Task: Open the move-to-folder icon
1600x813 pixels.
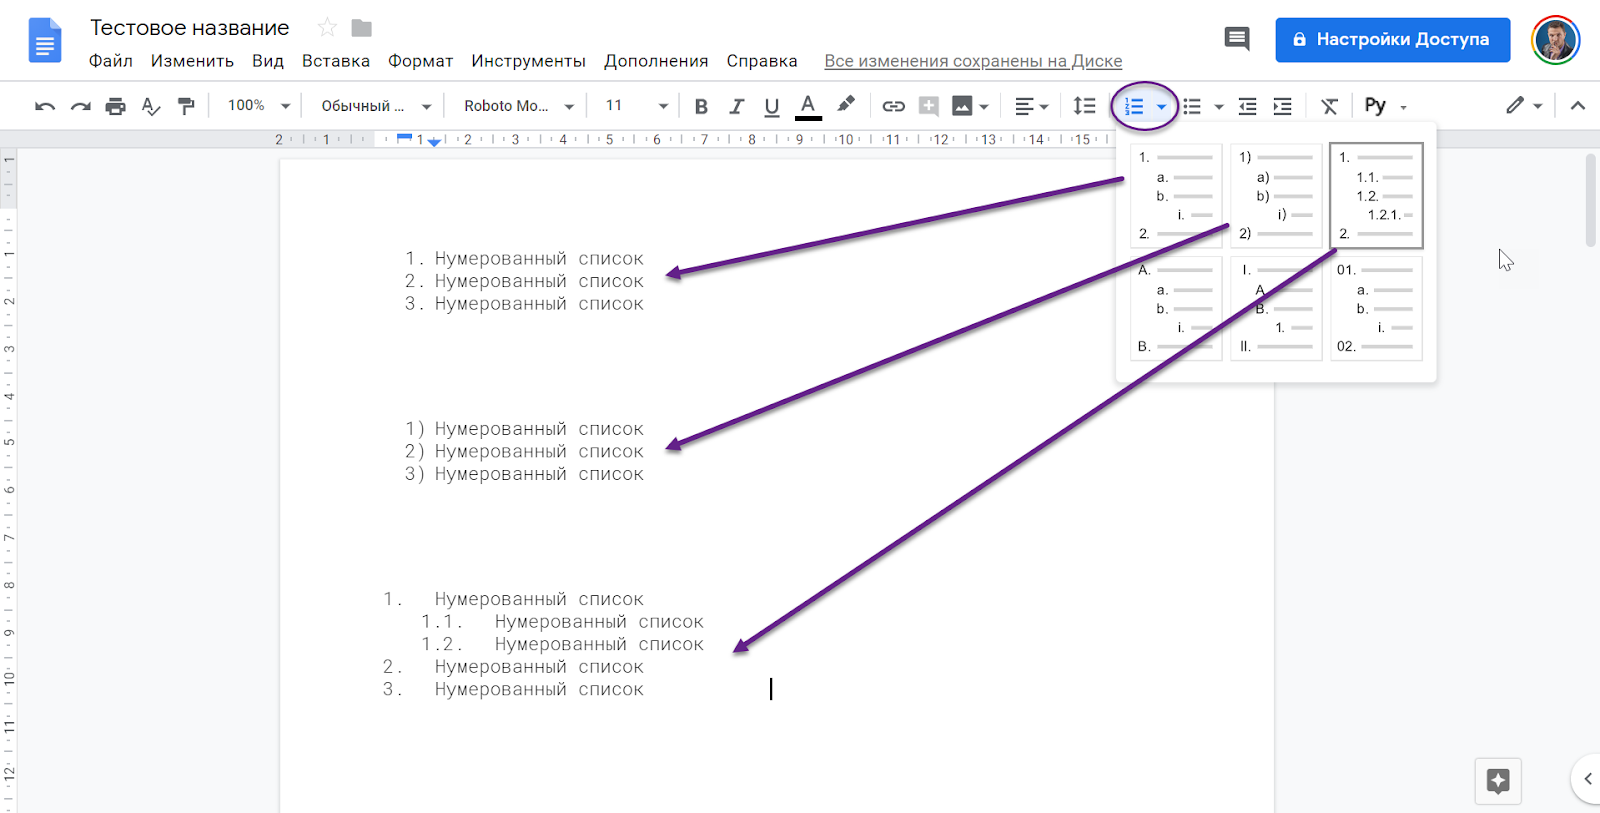Action: [x=362, y=28]
